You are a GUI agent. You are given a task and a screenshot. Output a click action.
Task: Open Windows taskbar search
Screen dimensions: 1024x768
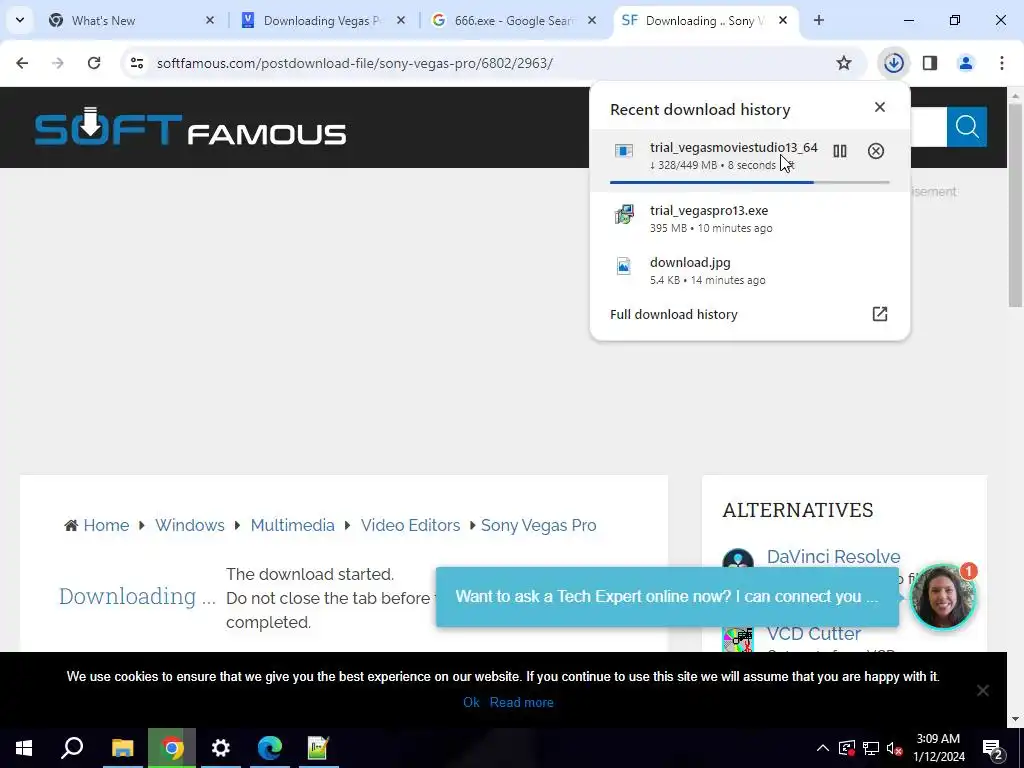click(72, 748)
